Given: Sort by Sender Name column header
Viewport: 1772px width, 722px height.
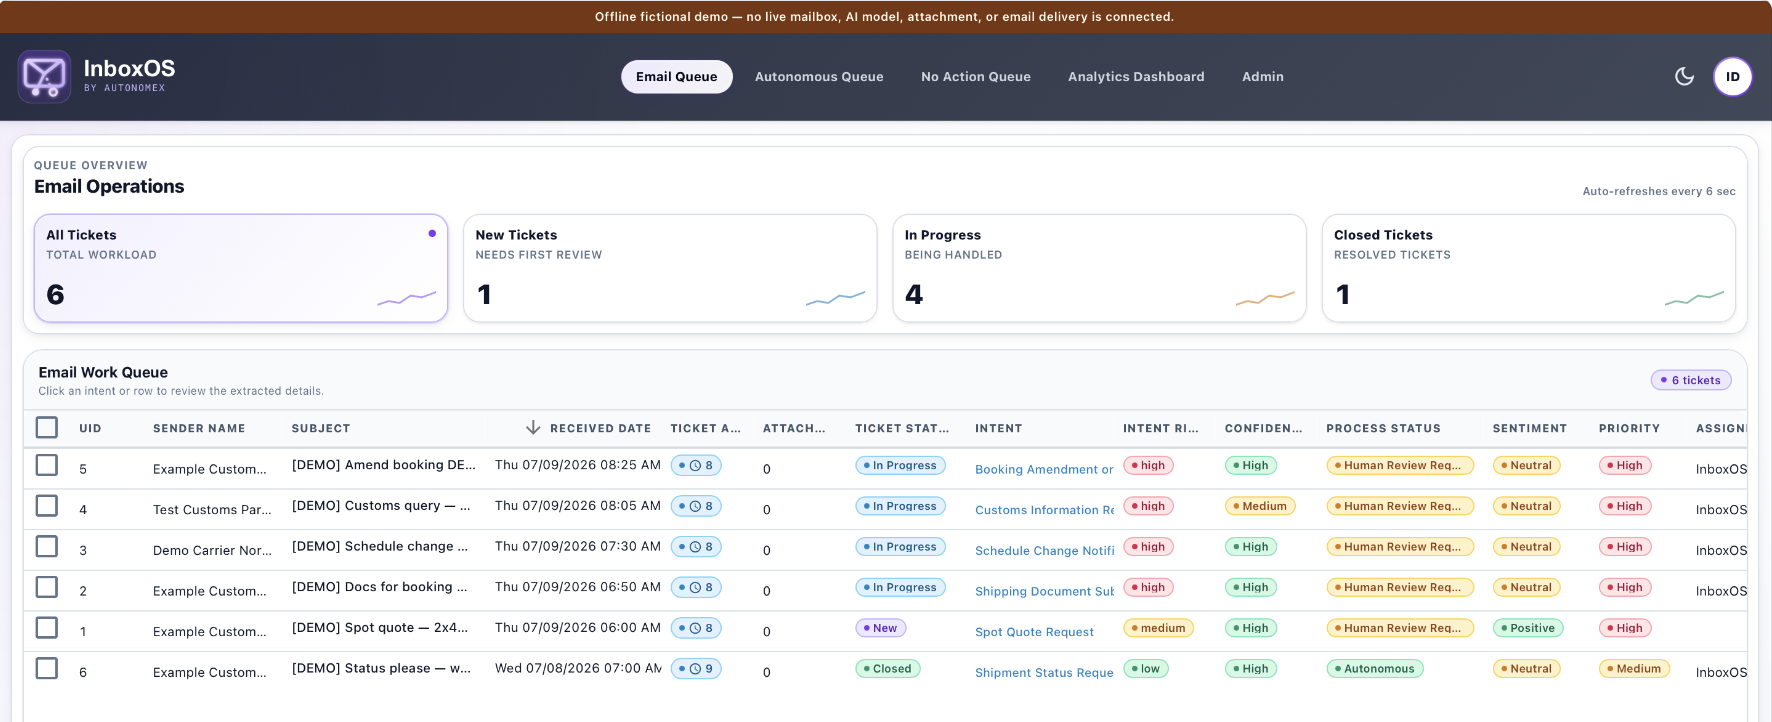Looking at the screenshot, I should [199, 428].
